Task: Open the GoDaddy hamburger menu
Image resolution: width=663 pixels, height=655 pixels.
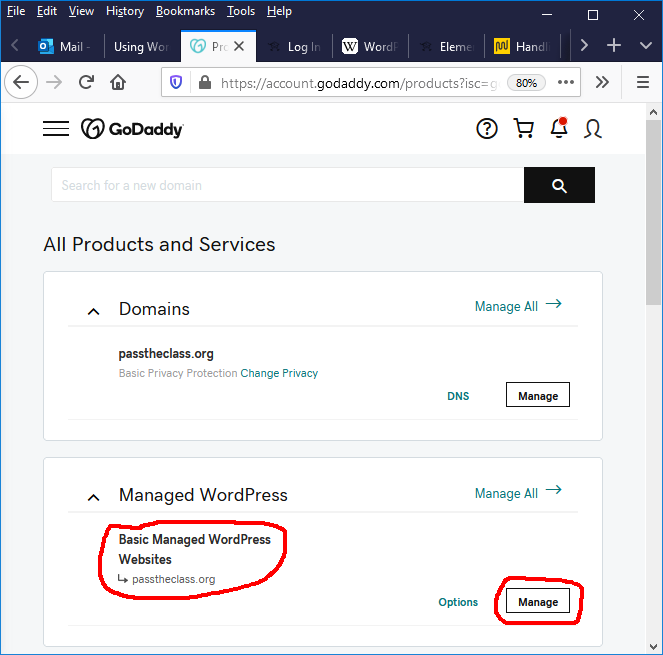Action: pos(56,129)
